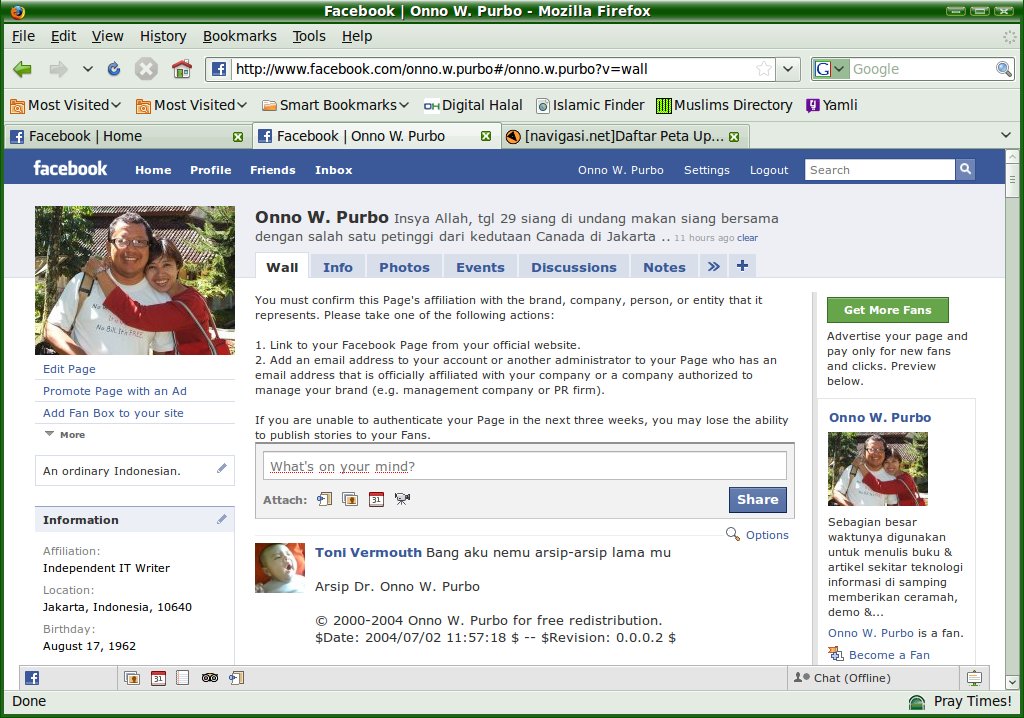Screen dimensions: 1024x718
Task: Click the Facebook search magnifier button
Action: click(965, 170)
